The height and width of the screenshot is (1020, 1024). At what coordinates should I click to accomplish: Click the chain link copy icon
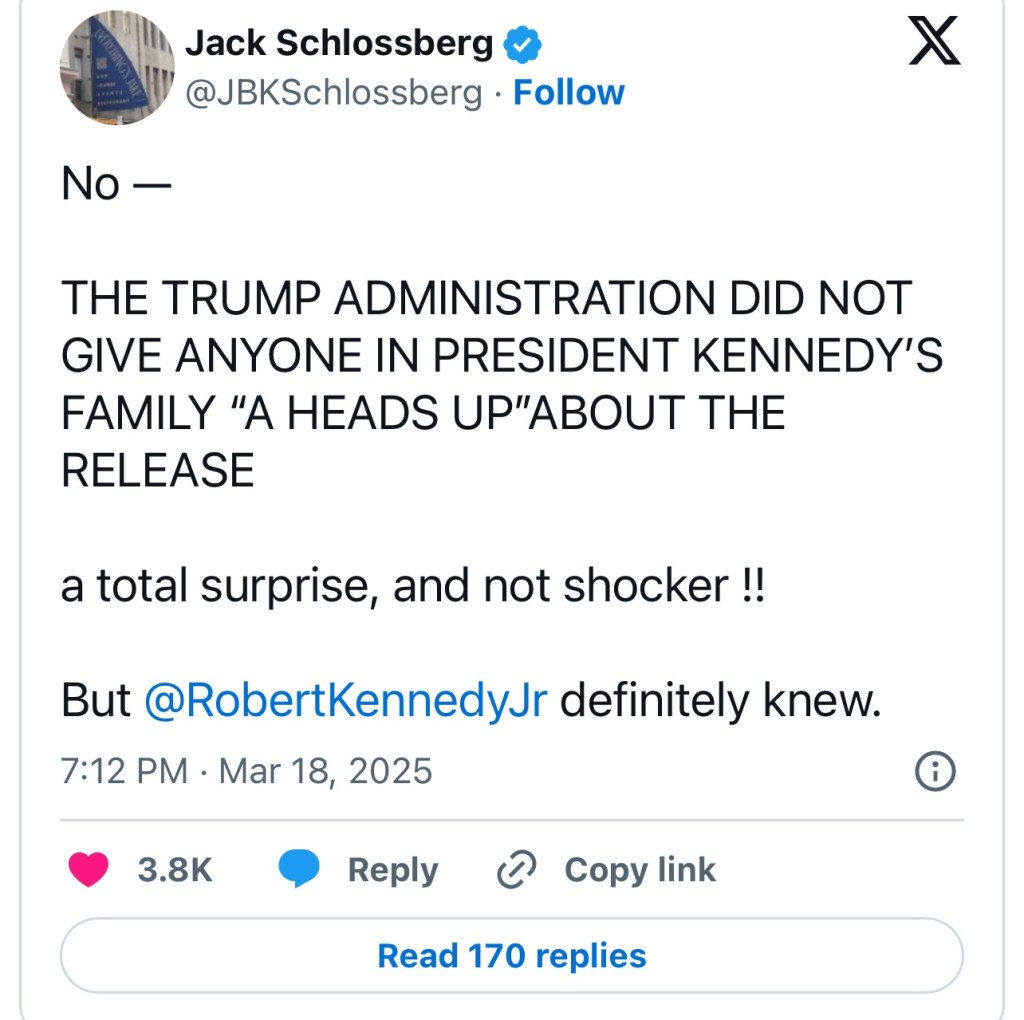(517, 869)
